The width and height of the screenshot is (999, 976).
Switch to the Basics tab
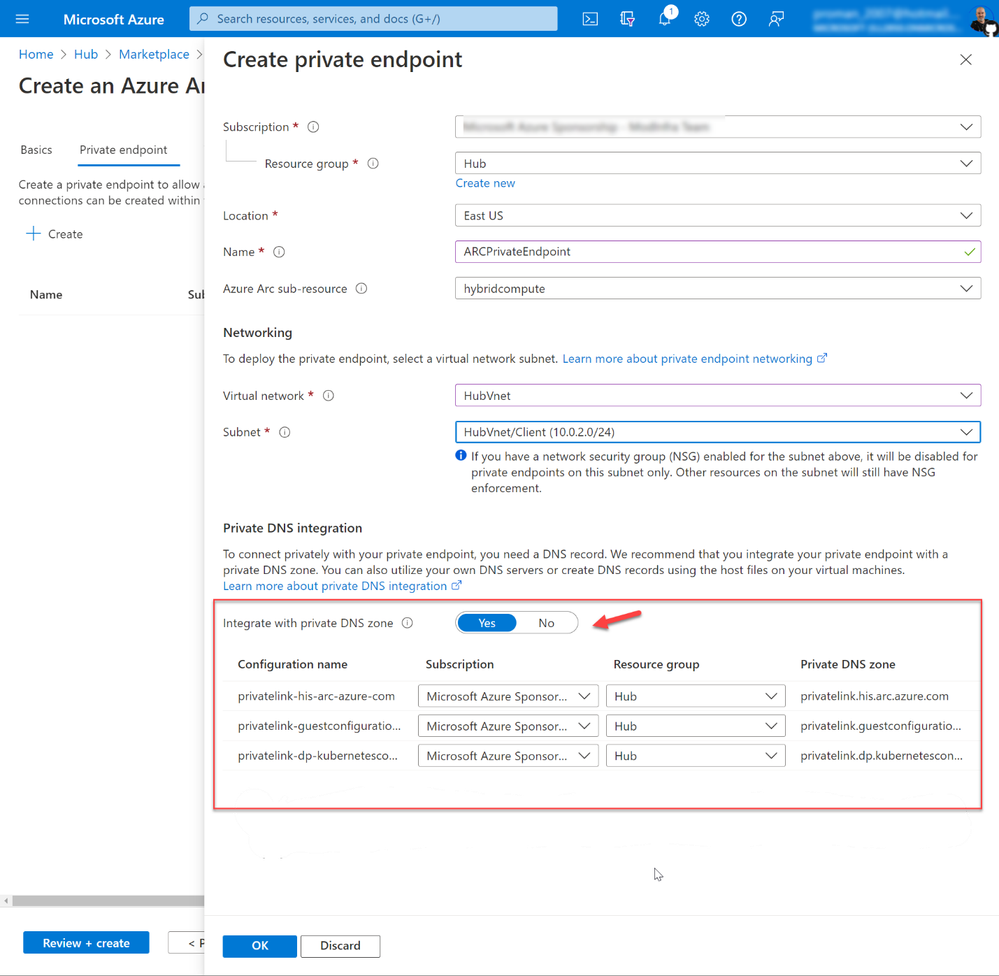[36, 150]
